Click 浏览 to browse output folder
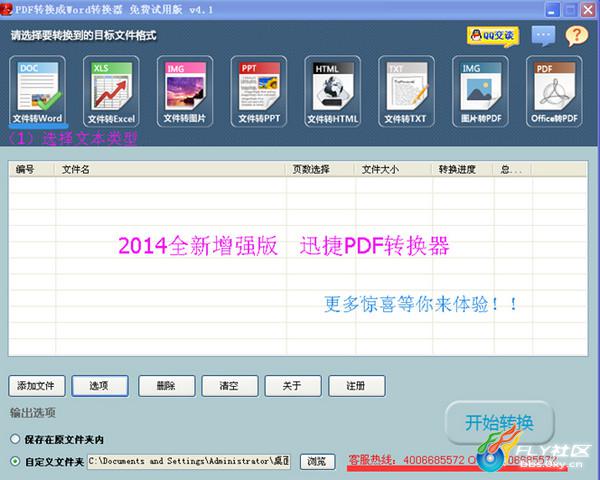600x480 pixels. pos(318,462)
